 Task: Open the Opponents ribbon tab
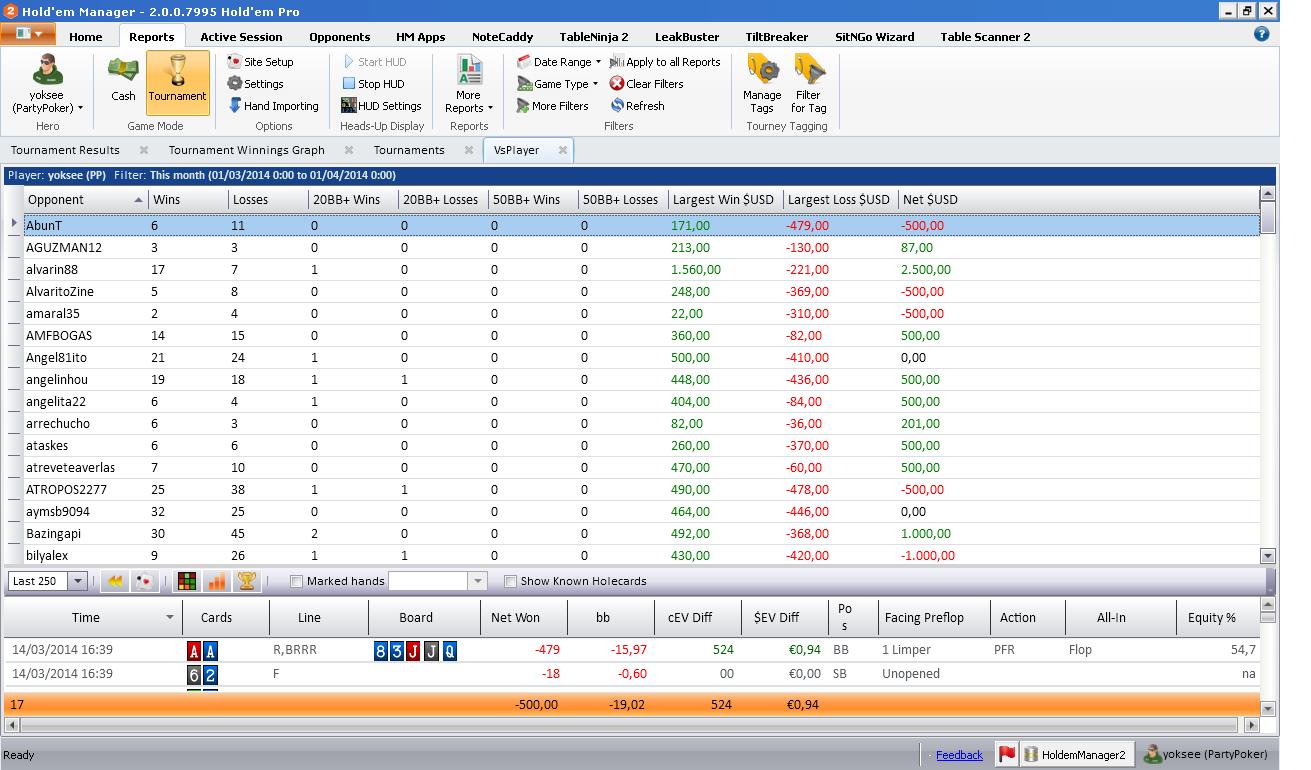pos(340,37)
